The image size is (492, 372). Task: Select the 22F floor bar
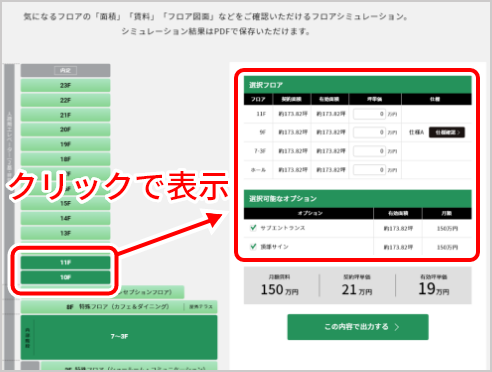tap(65, 100)
